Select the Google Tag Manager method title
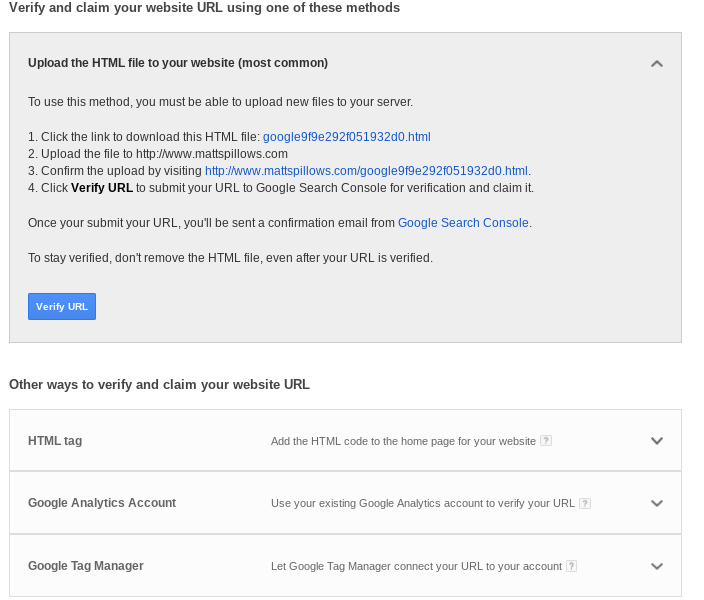 click(86, 566)
